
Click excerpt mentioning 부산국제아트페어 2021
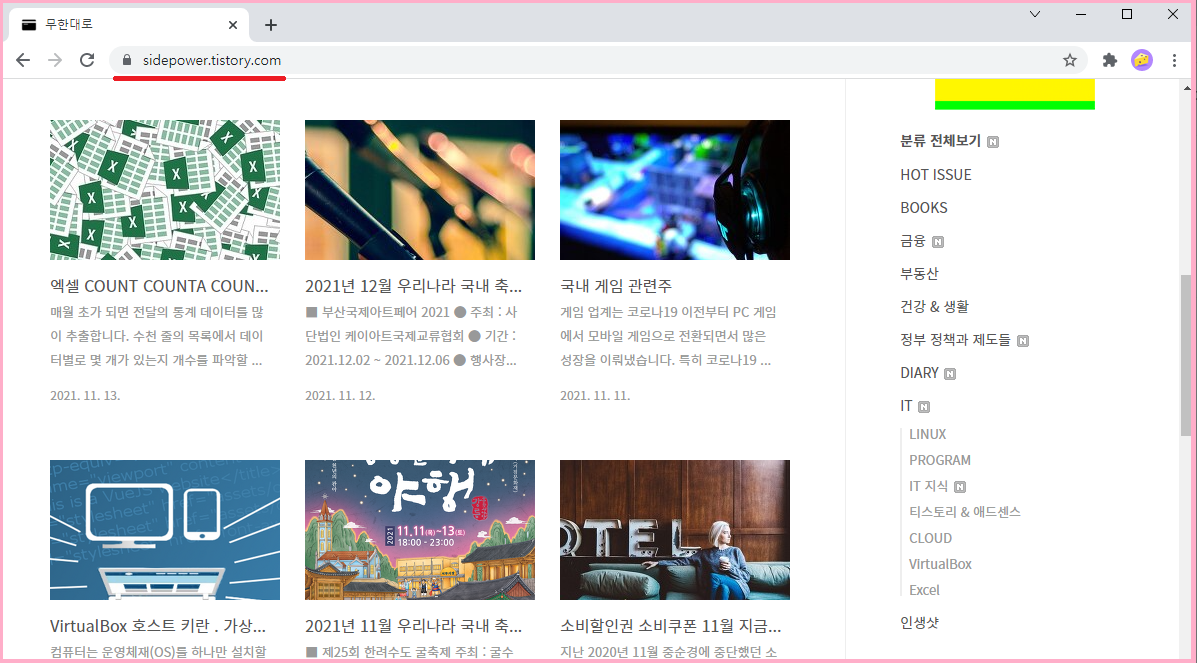pos(411,336)
